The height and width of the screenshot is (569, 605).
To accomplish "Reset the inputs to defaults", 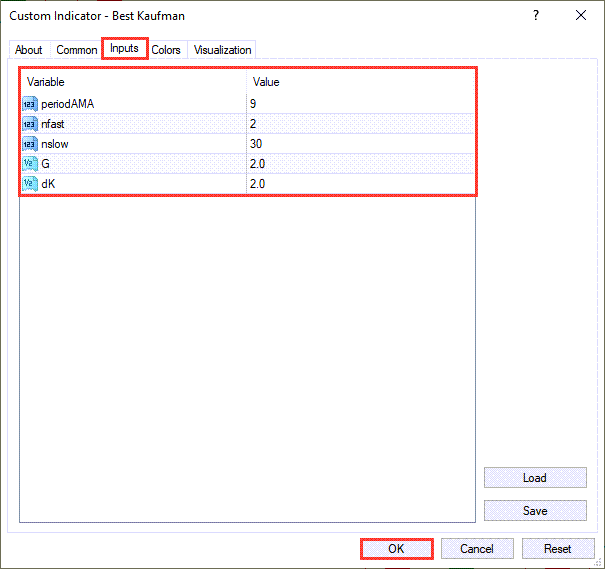I will (557, 548).
